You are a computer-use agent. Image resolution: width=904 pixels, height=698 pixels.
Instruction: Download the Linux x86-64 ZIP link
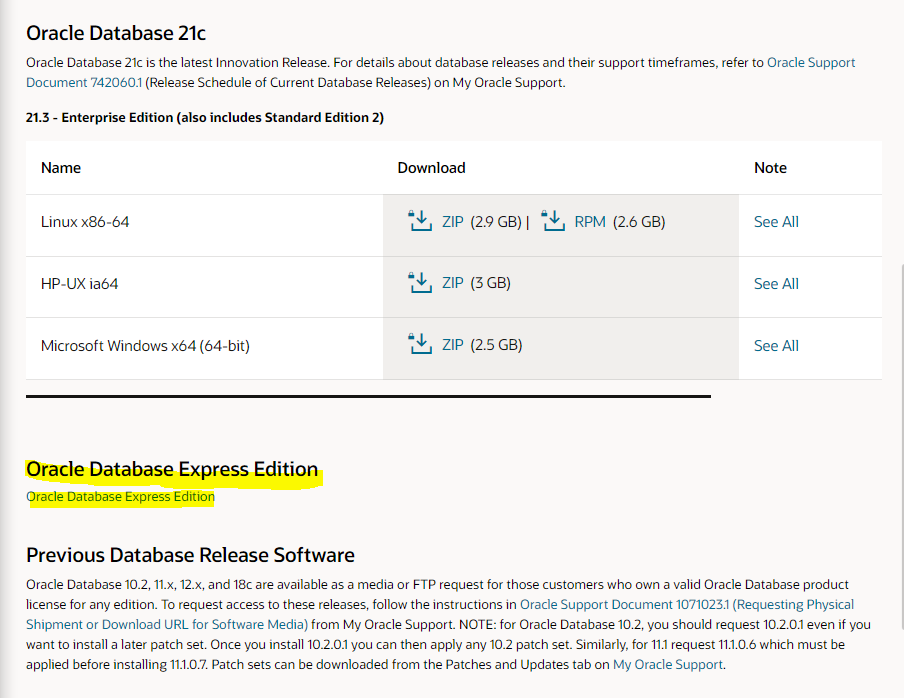tap(453, 222)
